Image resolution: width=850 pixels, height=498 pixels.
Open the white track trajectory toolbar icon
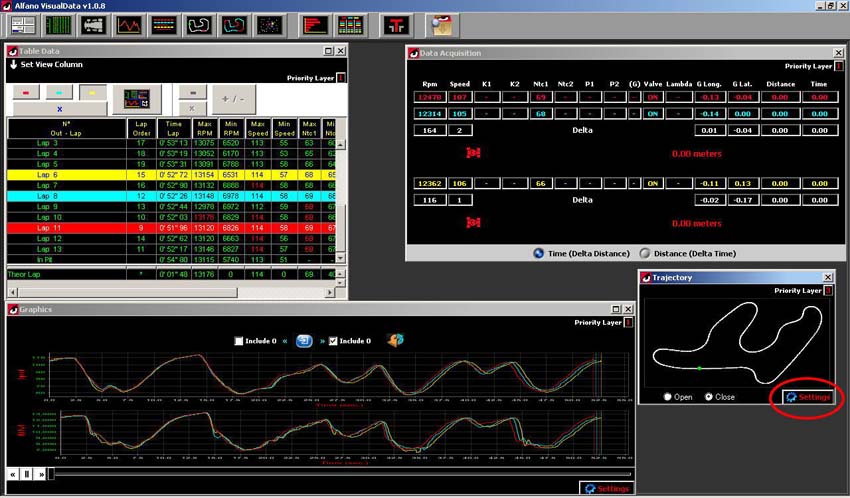(199, 25)
